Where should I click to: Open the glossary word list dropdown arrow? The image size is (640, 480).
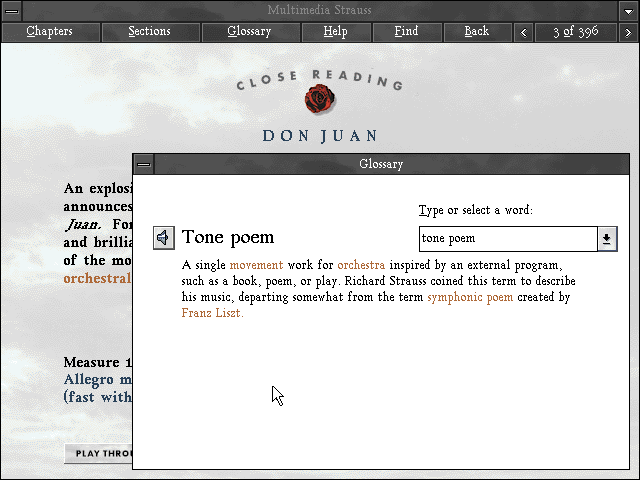point(607,239)
